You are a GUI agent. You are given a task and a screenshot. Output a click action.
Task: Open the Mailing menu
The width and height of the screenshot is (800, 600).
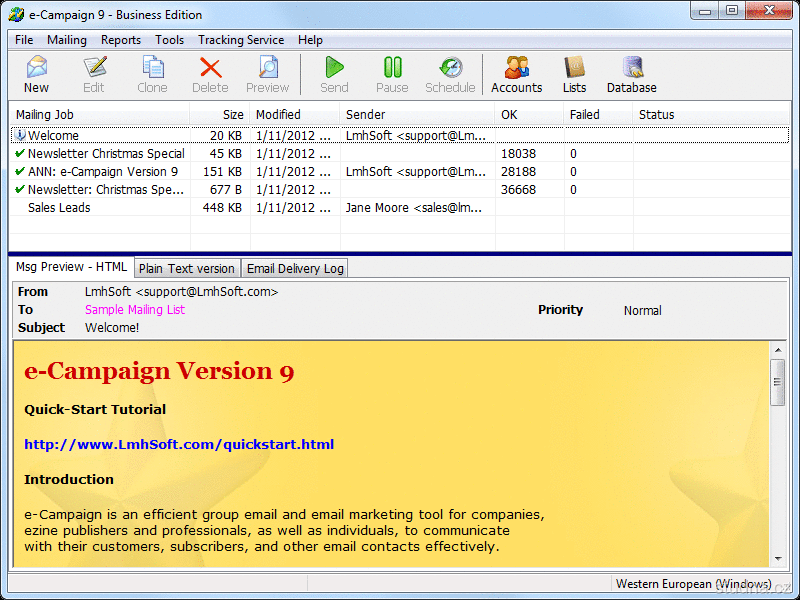67,40
